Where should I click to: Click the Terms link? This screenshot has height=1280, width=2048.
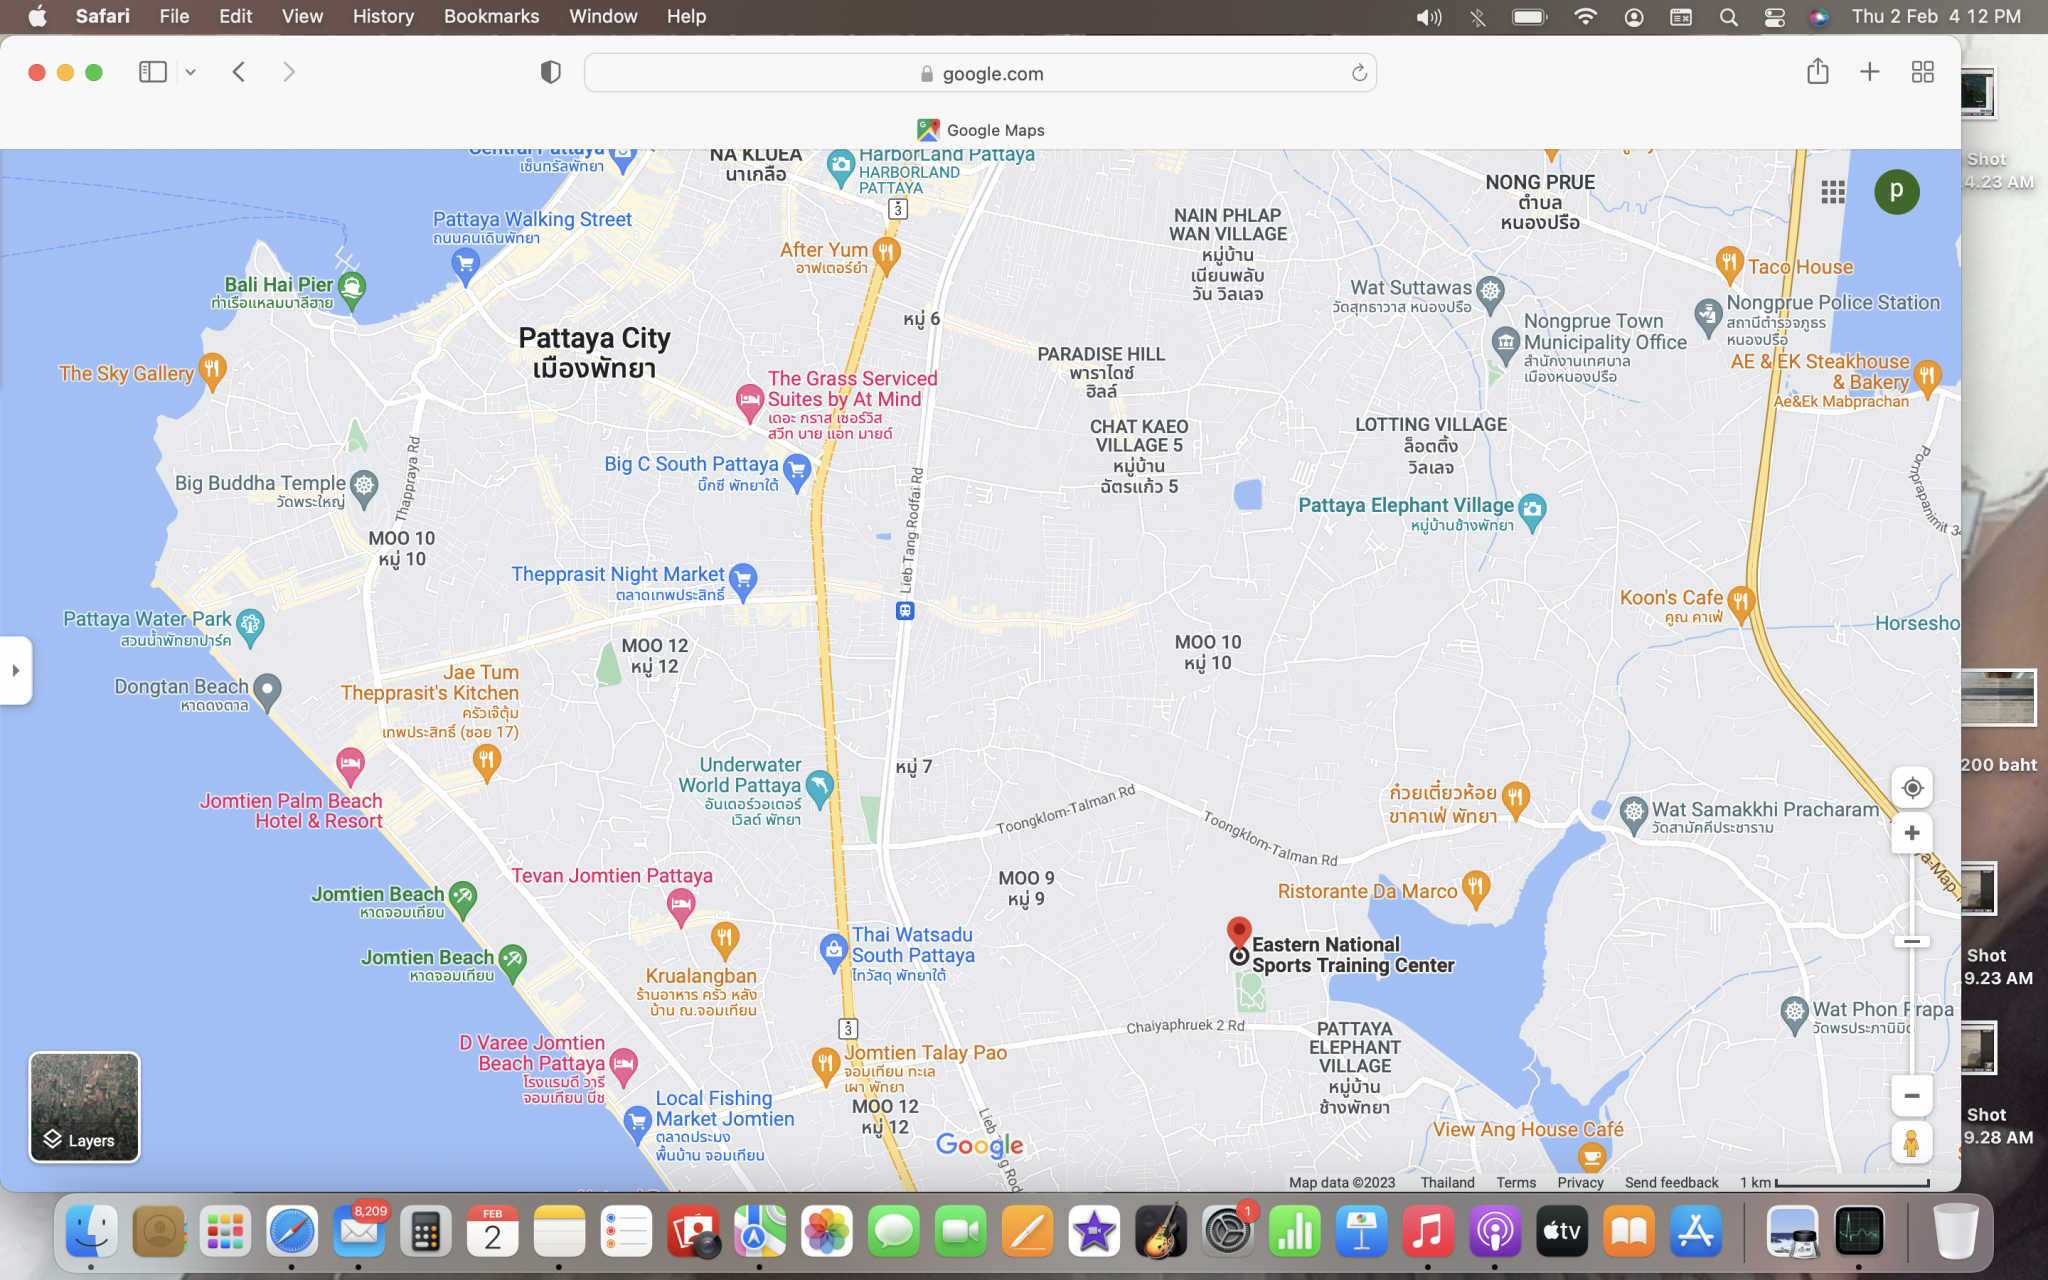pos(1516,1182)
